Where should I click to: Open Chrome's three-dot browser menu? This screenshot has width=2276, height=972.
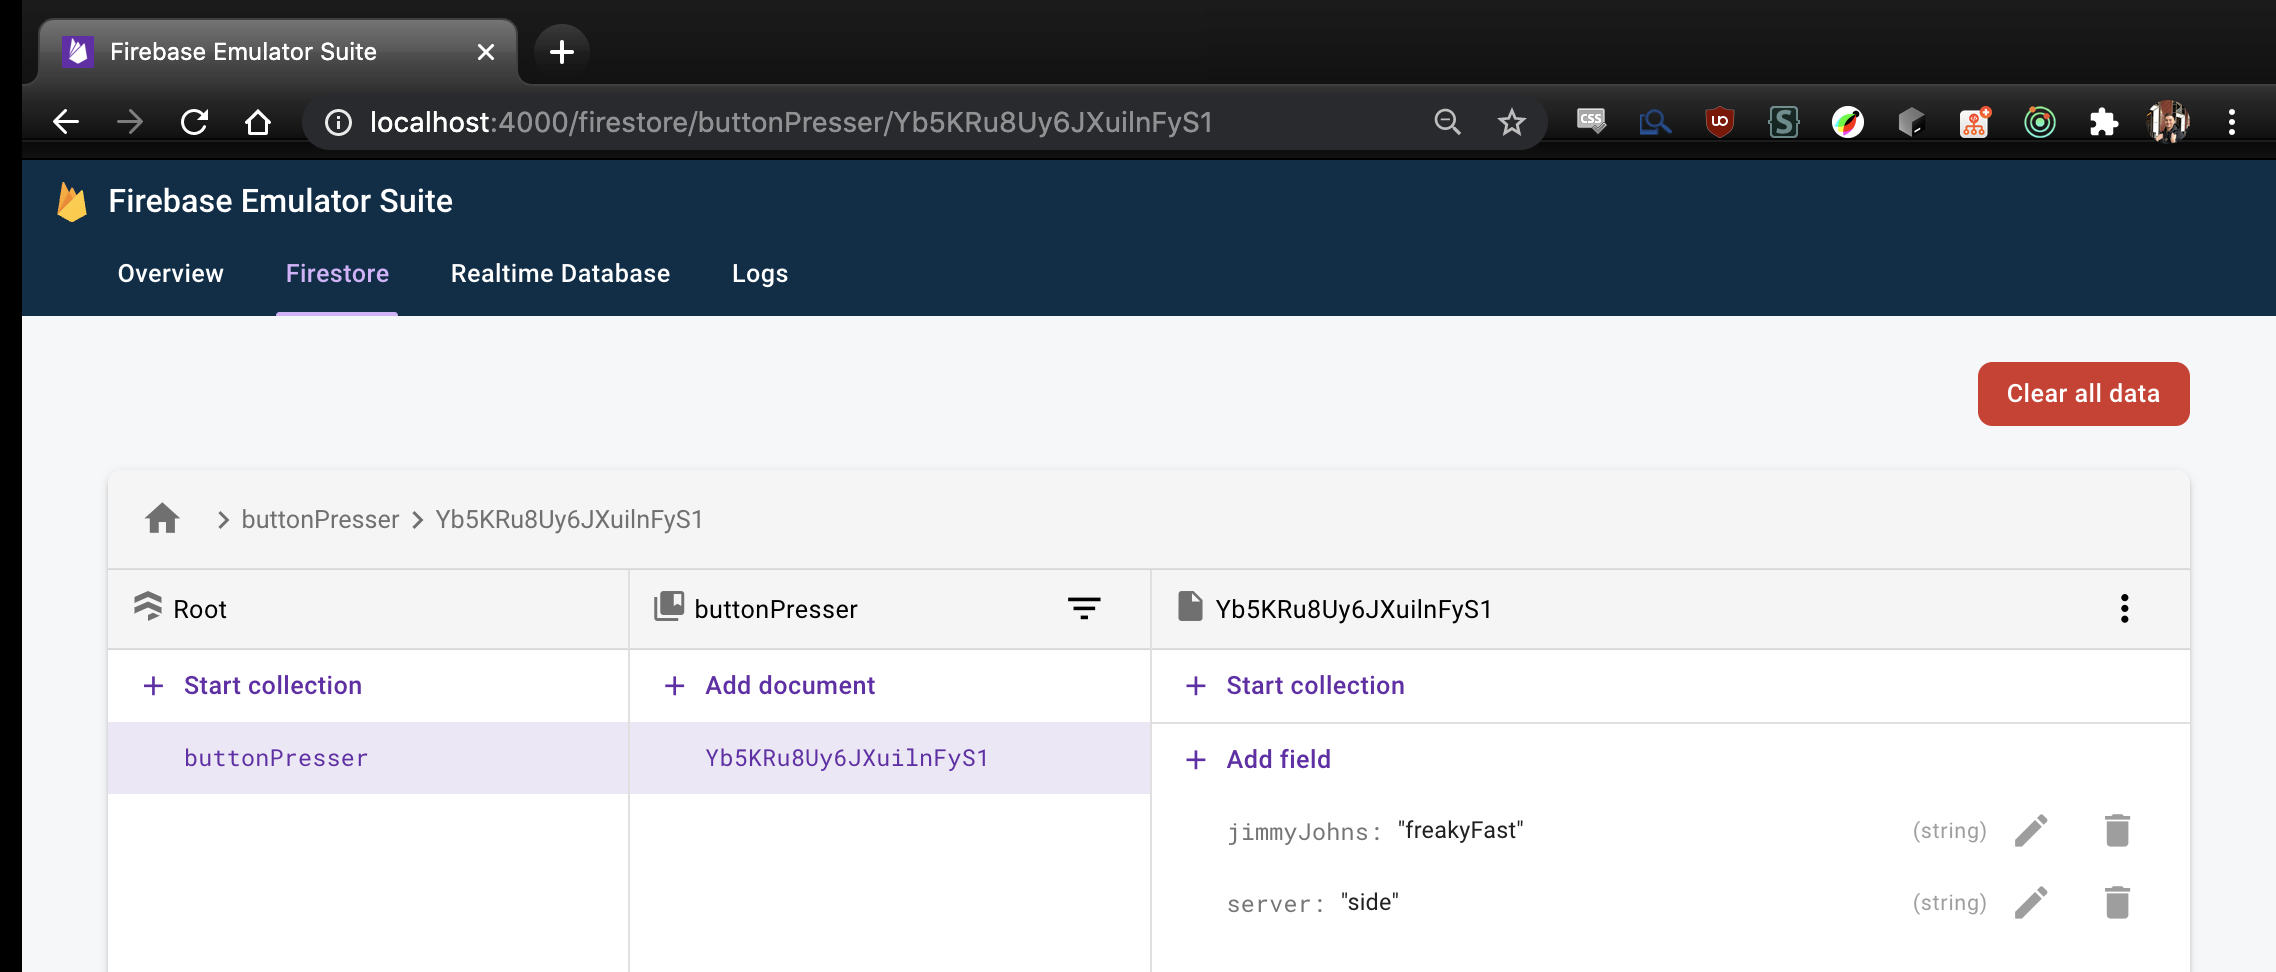click(x=2231, y=121)
